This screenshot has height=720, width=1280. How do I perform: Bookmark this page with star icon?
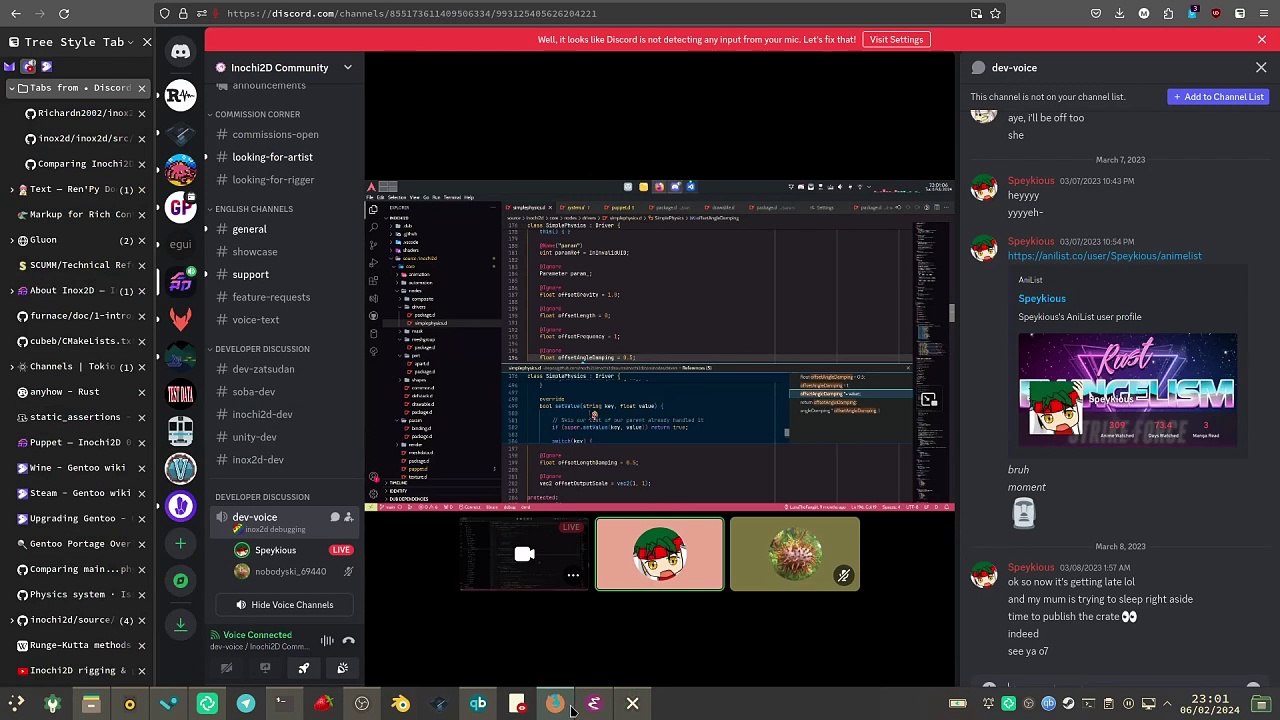[995, 14]
